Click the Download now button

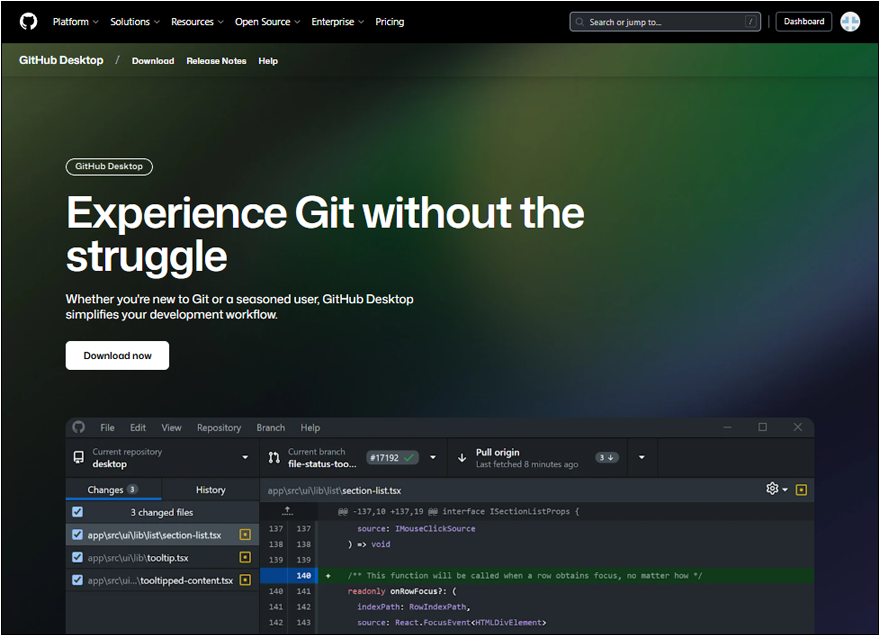[117, 355]
